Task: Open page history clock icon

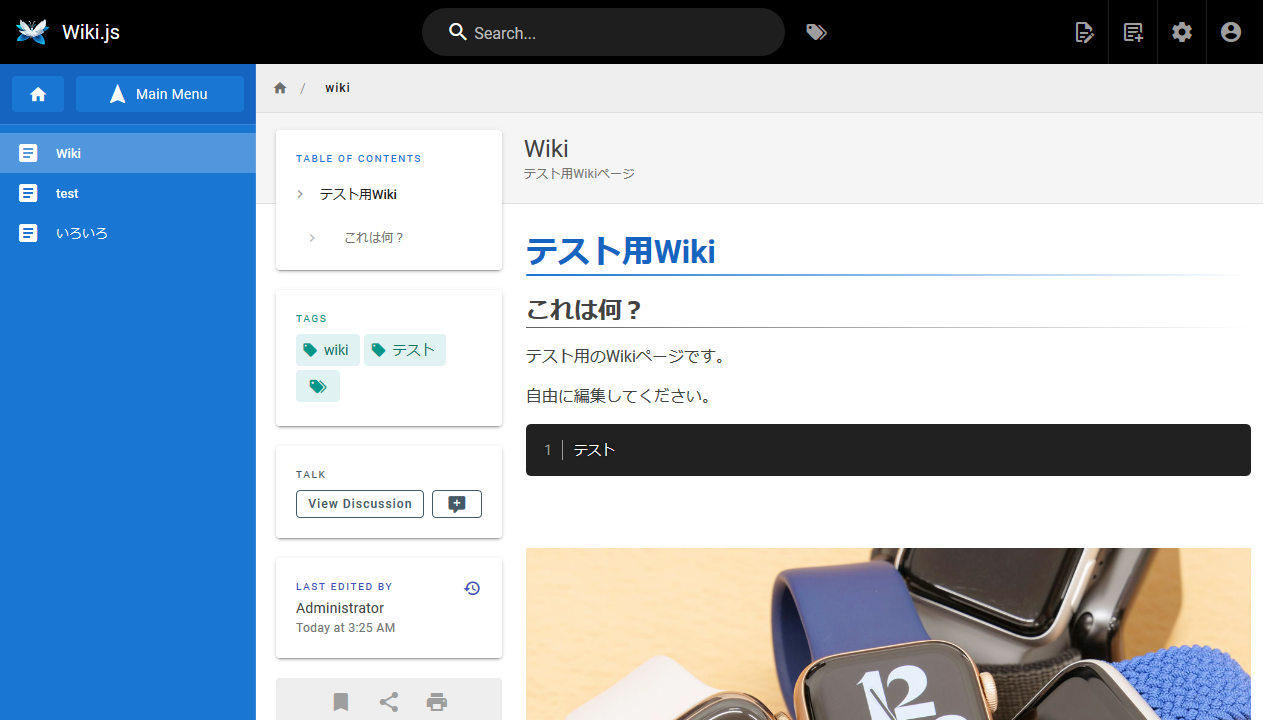Action: pos(472,588)
